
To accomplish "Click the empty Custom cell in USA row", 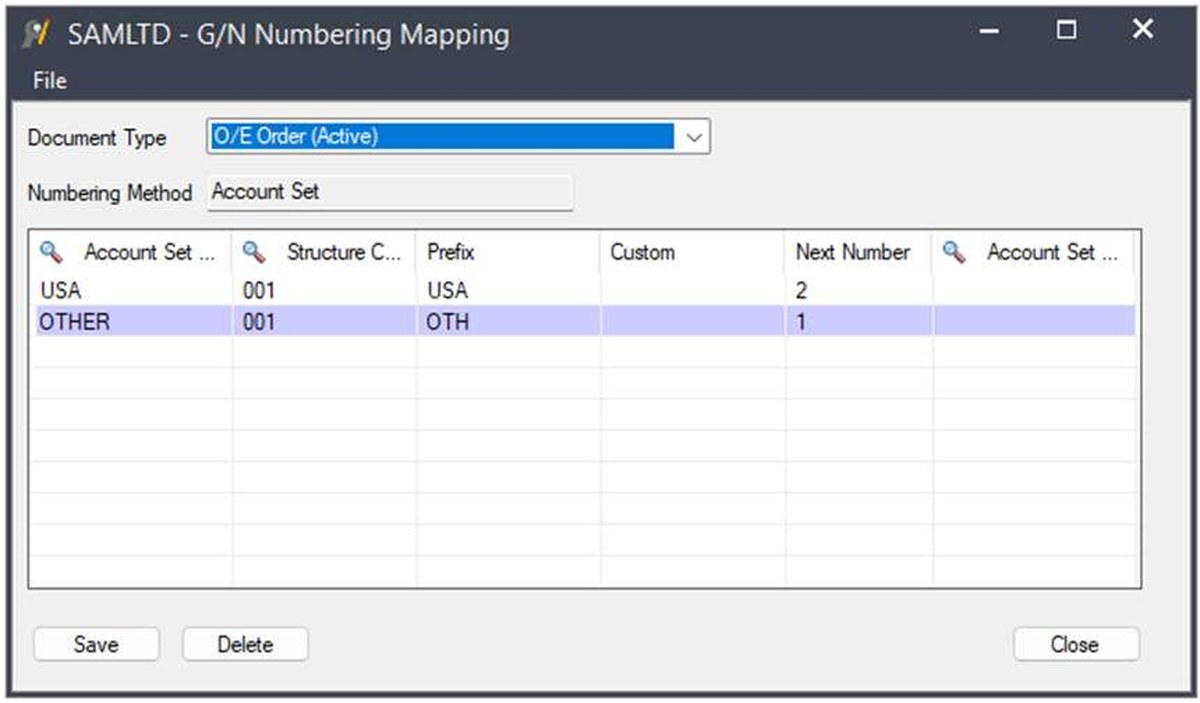I will 693,290.
